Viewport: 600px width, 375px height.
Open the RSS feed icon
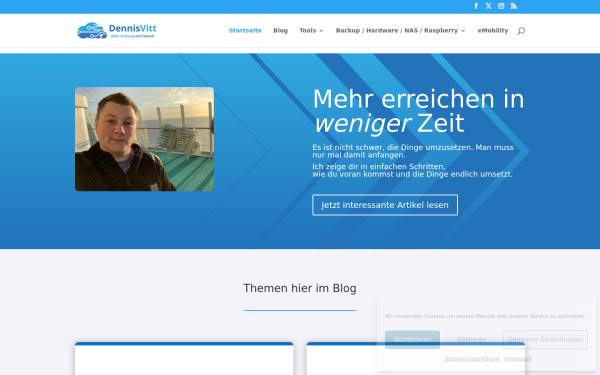(514, 6)
